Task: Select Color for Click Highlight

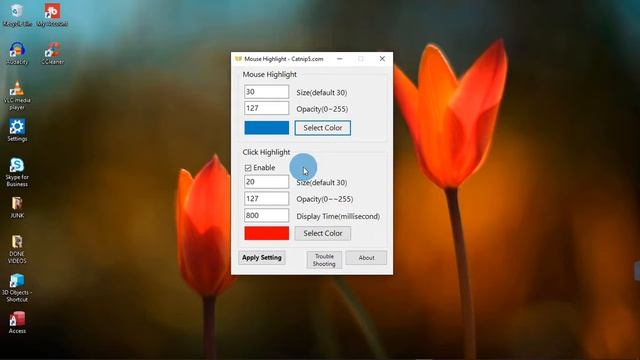Action: click(322, 233)
